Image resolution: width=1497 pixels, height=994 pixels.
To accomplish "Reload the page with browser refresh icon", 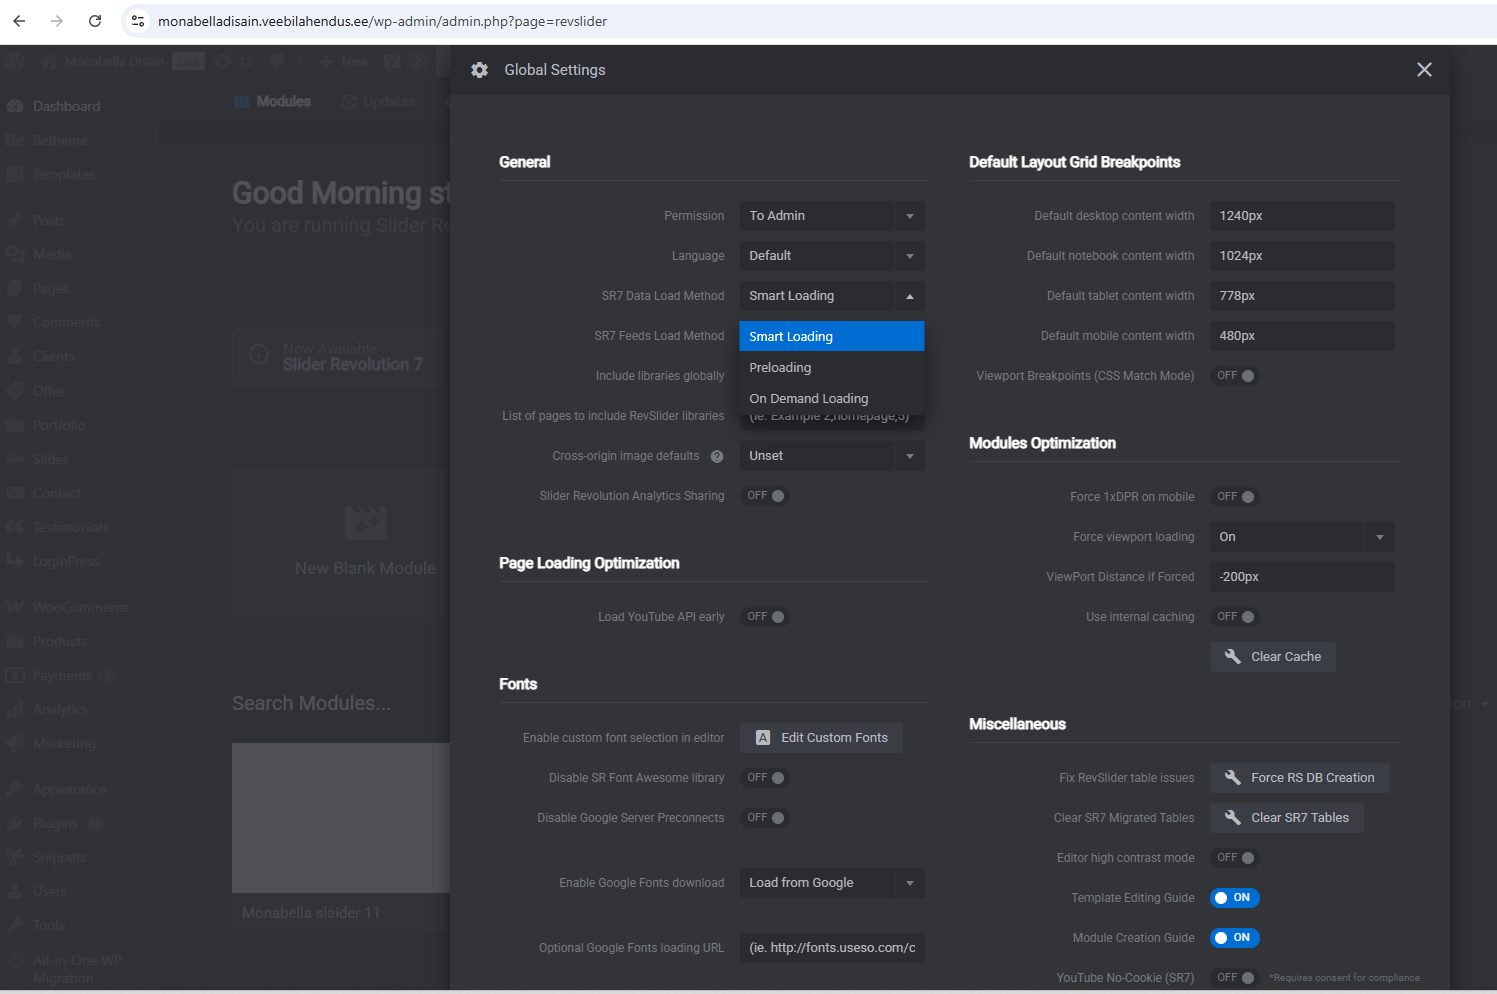I will click(95, 21).
